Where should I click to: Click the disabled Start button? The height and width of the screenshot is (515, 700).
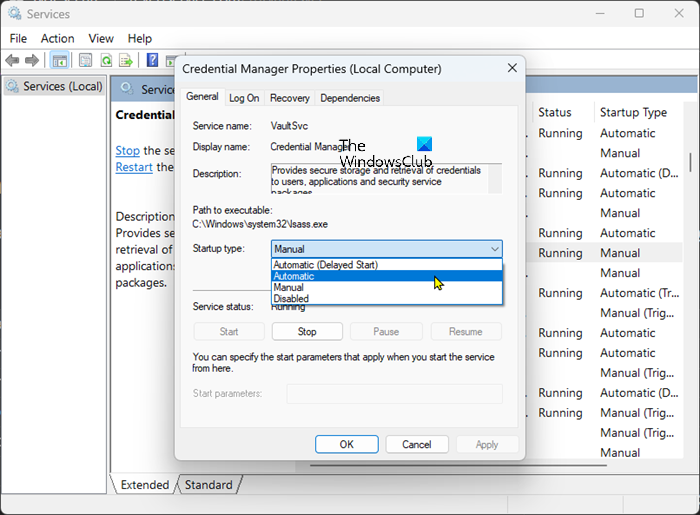(x=229, y=332)
